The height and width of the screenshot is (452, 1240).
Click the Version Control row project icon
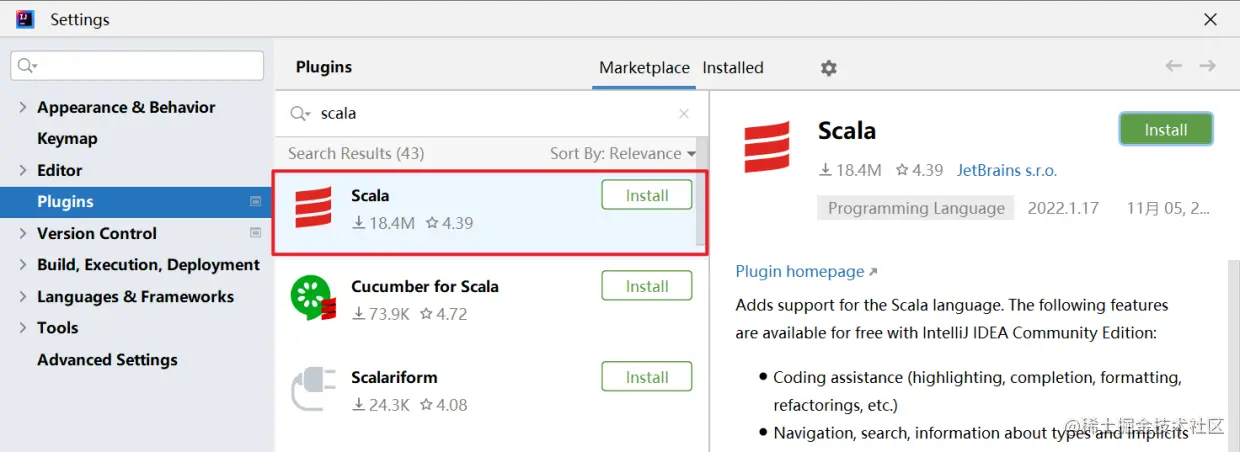[x=255, y=233]
